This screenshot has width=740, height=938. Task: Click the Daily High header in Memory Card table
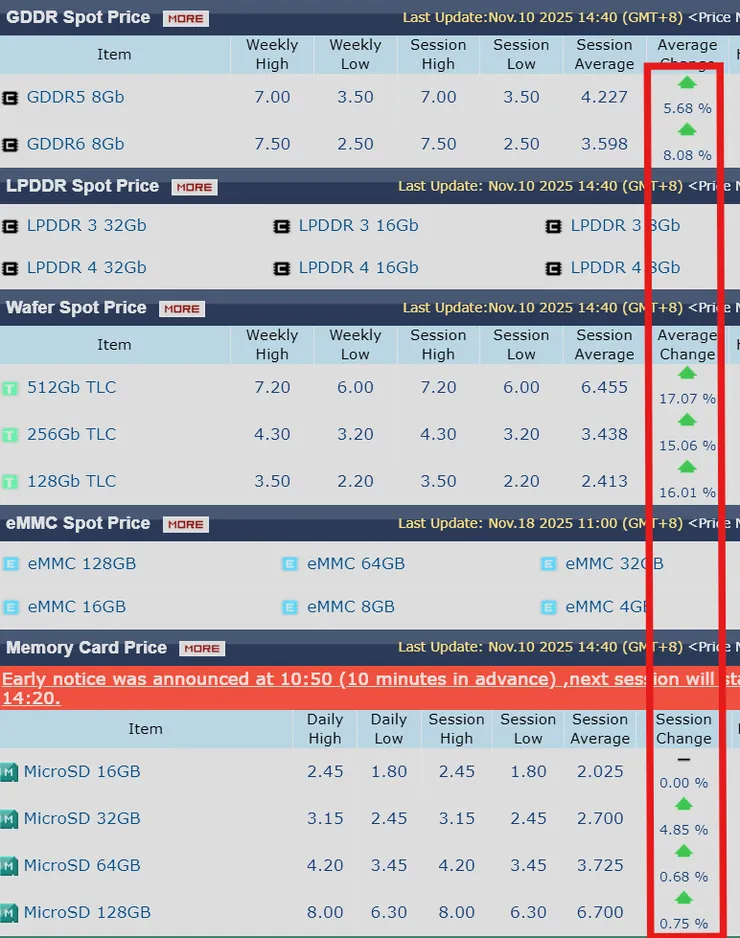325,729
